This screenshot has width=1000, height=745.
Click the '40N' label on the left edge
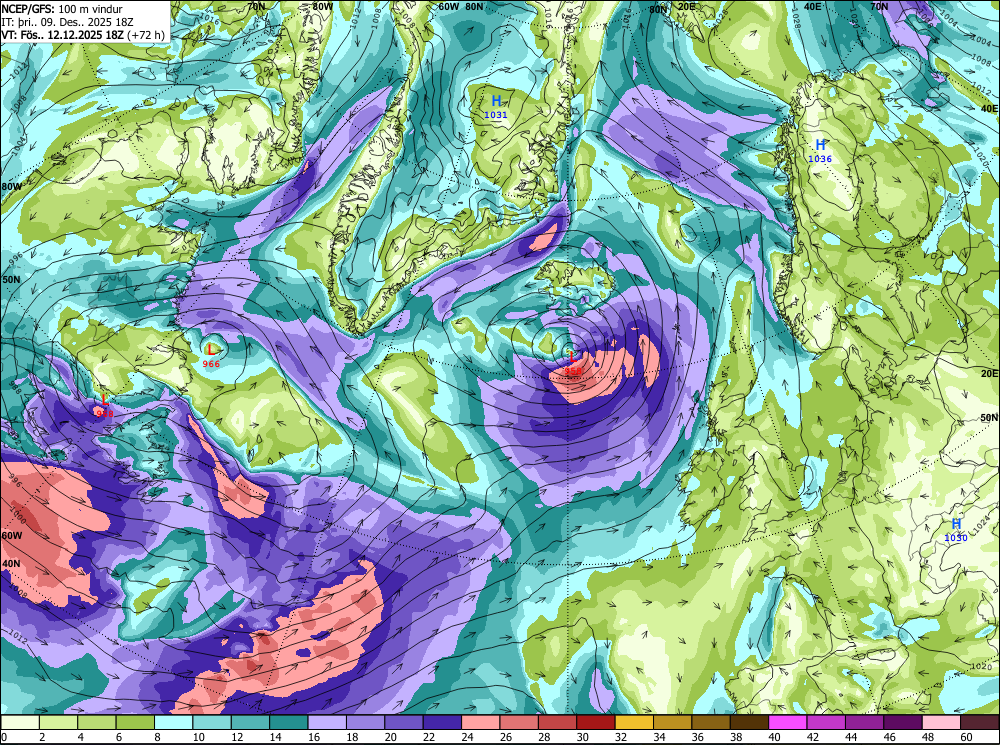11,564
